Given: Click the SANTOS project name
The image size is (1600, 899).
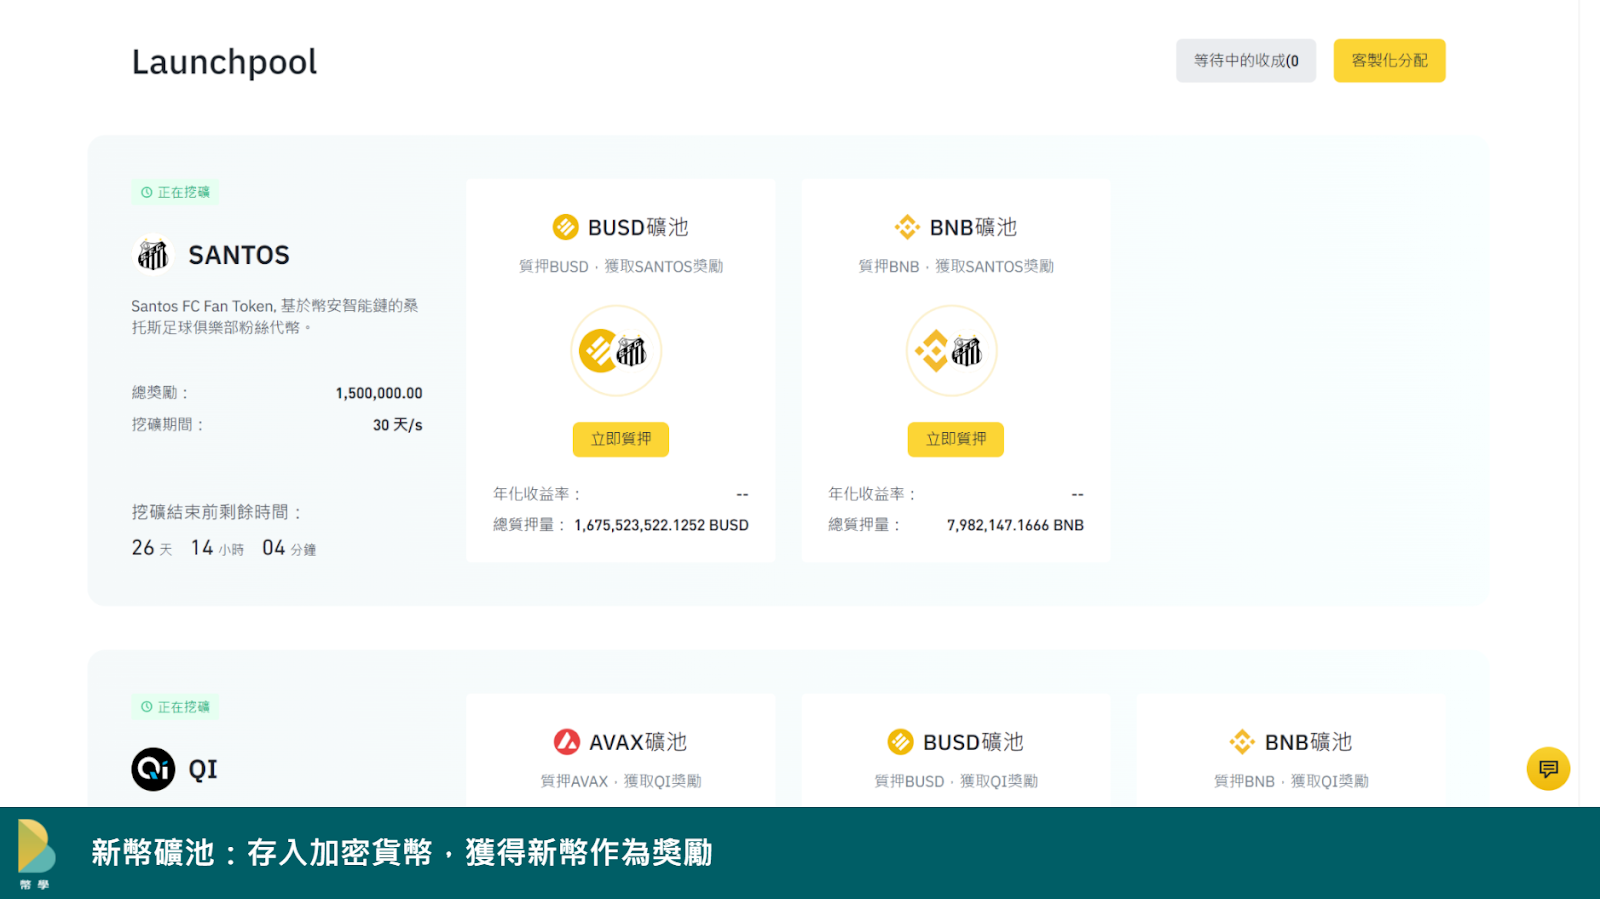Looking at the screenshot, I should pyautogui.click(x=239, y=255).
